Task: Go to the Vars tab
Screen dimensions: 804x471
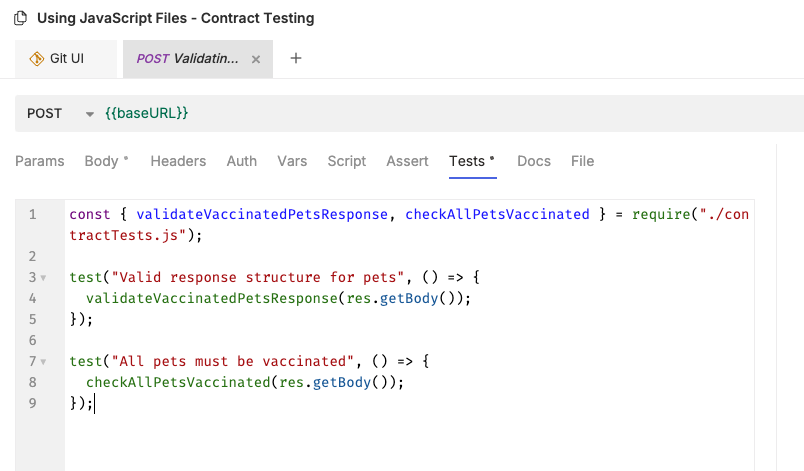Action: [292, 161]
